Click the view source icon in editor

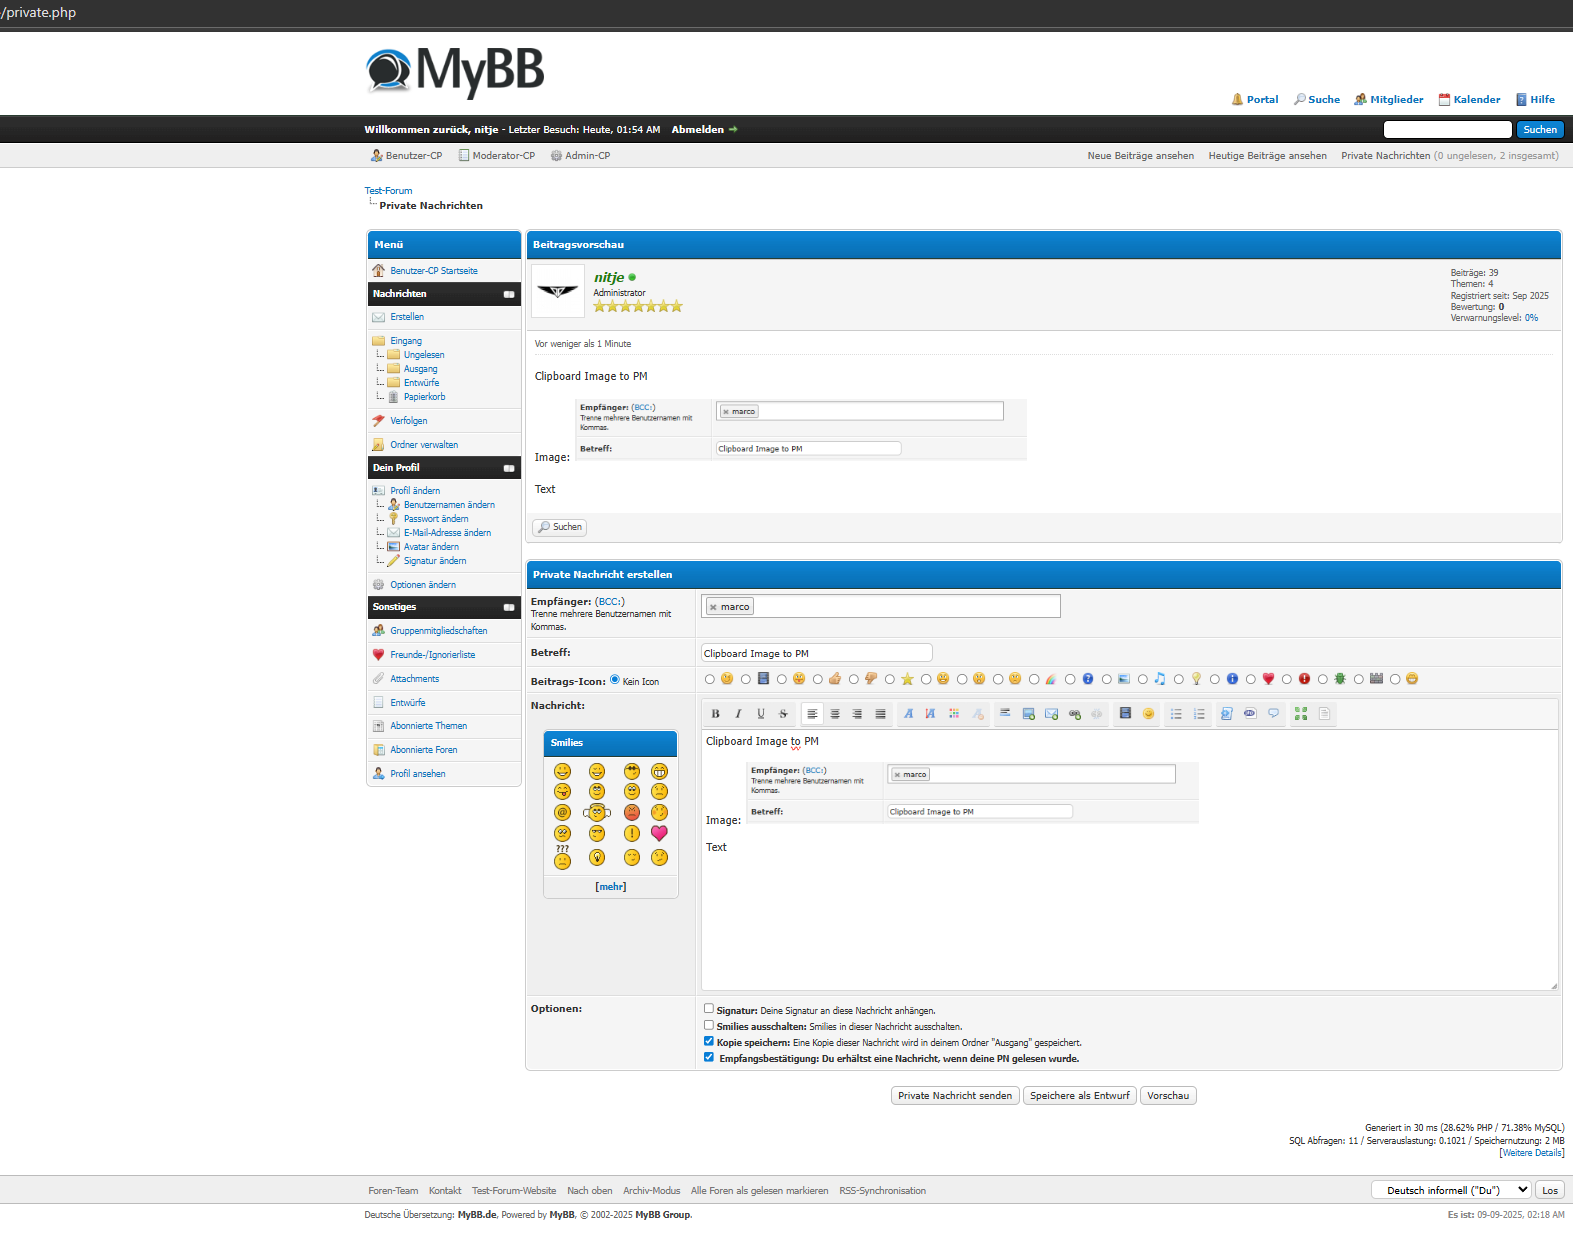[x=1324, y=714]
